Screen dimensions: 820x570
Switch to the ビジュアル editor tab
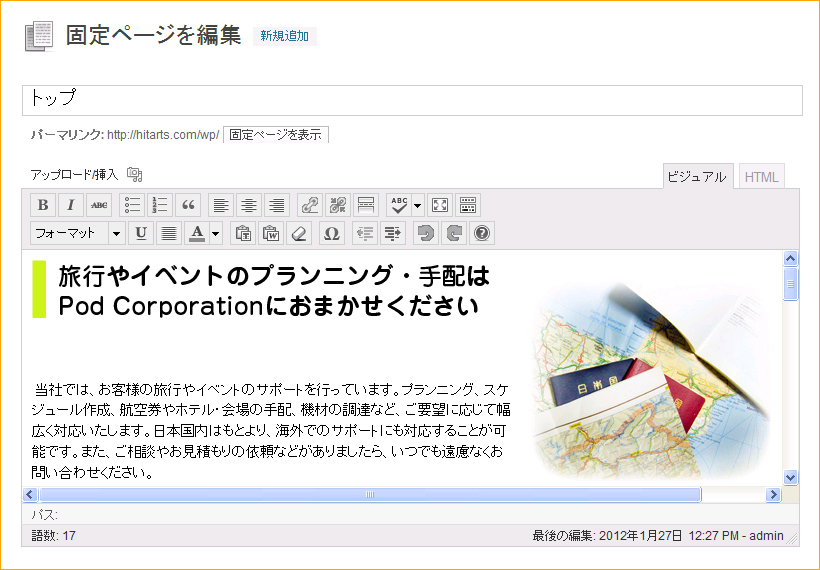point(698,177)
